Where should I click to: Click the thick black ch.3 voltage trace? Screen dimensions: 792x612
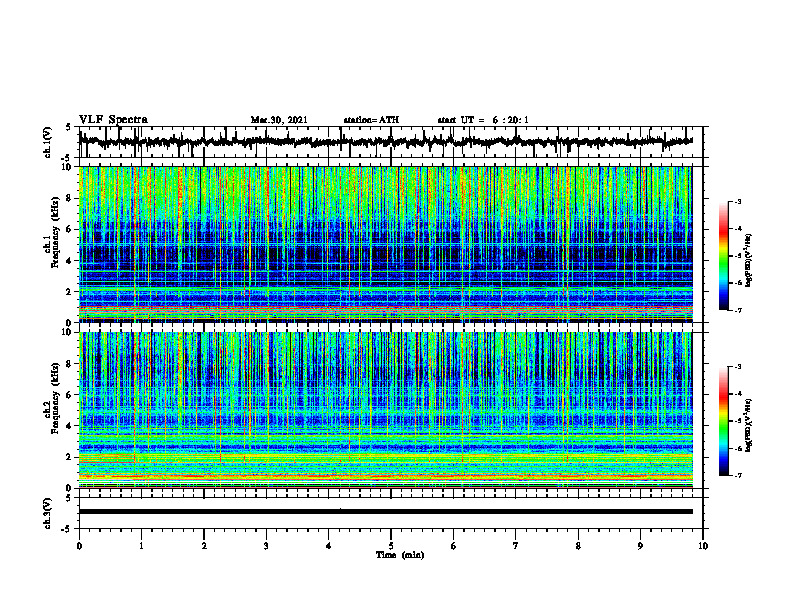click(x=385, y=512)
